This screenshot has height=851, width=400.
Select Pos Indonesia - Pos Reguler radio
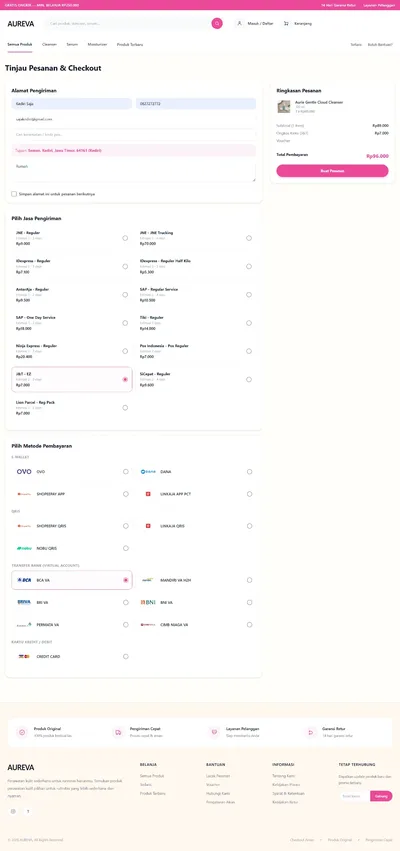click(x=249, y=351)
